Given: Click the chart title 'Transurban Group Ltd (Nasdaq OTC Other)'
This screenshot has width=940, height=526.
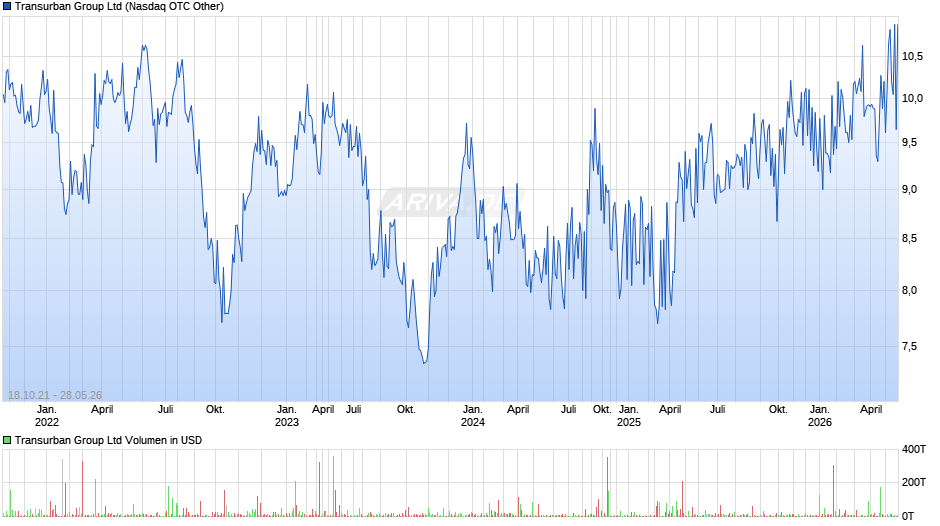Looking at the screenshot, I should (x=119, y=7).
